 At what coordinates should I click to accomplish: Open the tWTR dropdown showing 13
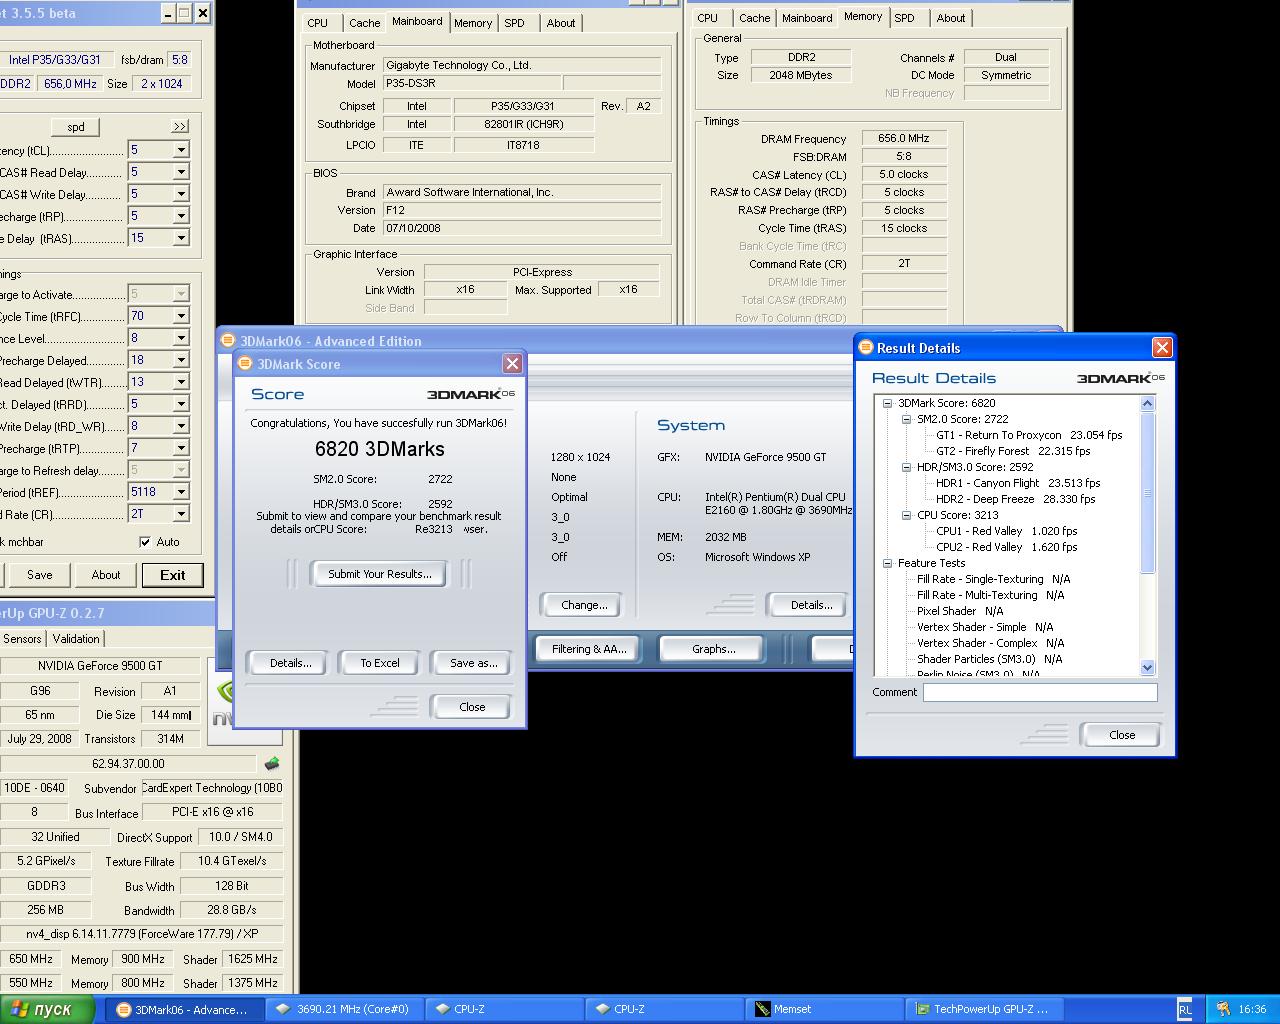(x=181, y=382)
